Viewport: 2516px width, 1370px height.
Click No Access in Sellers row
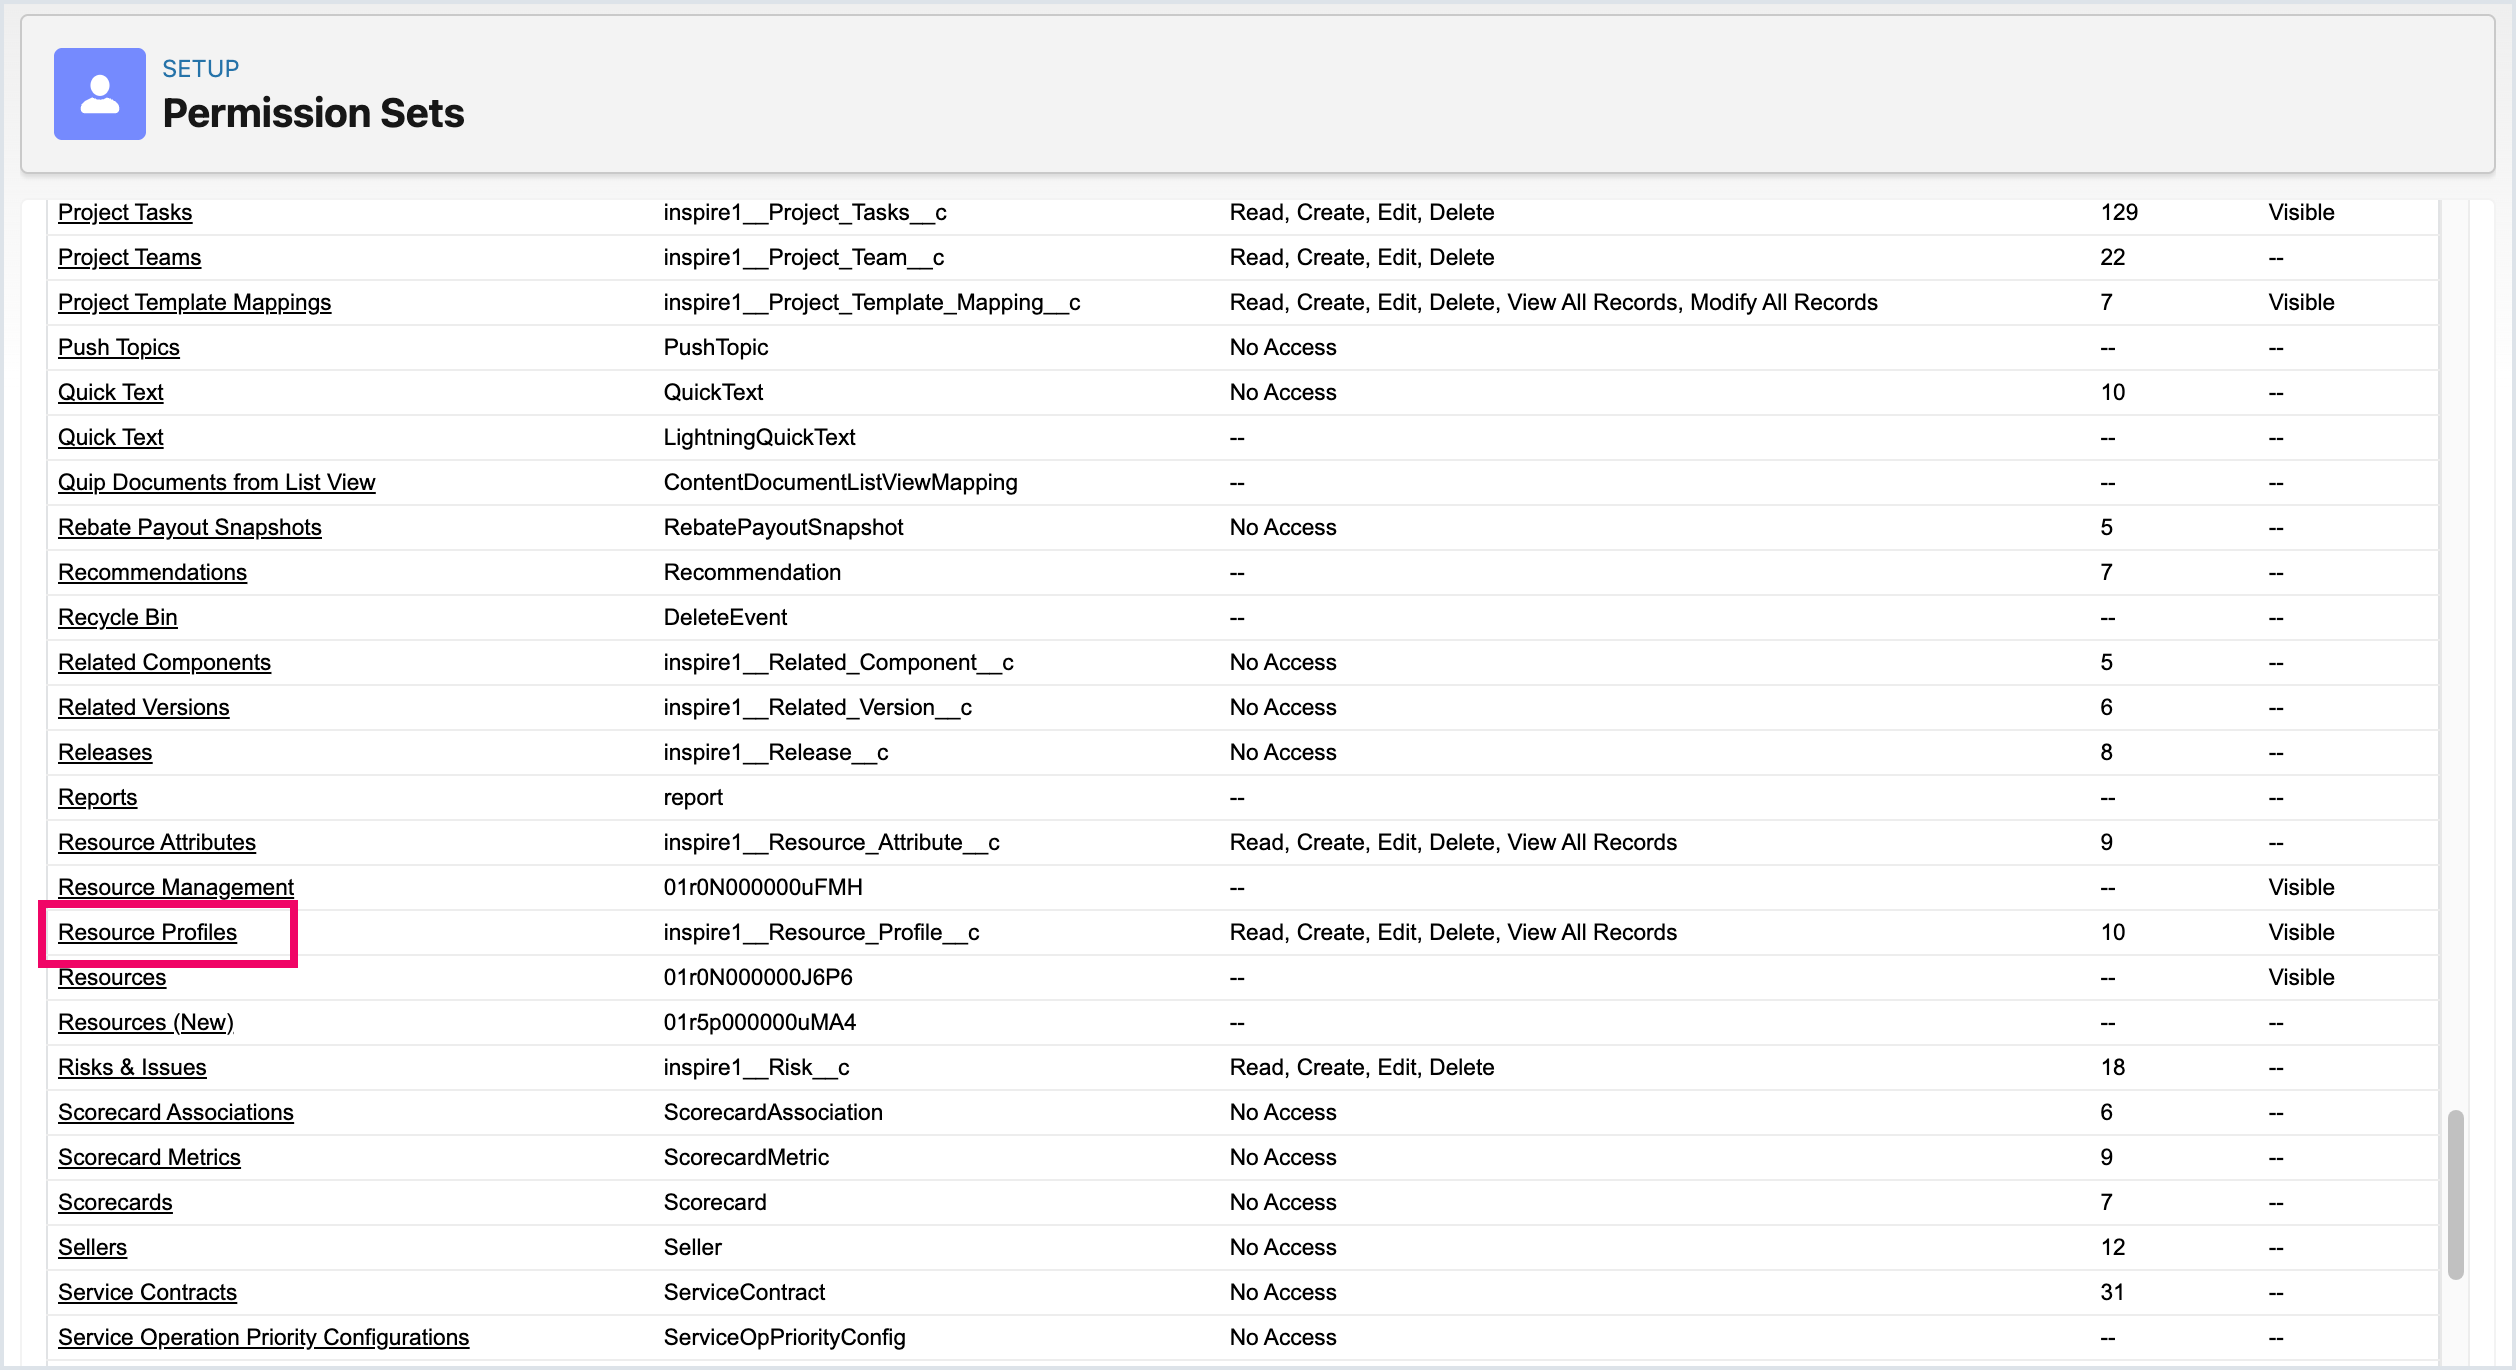point(1282,1247)
